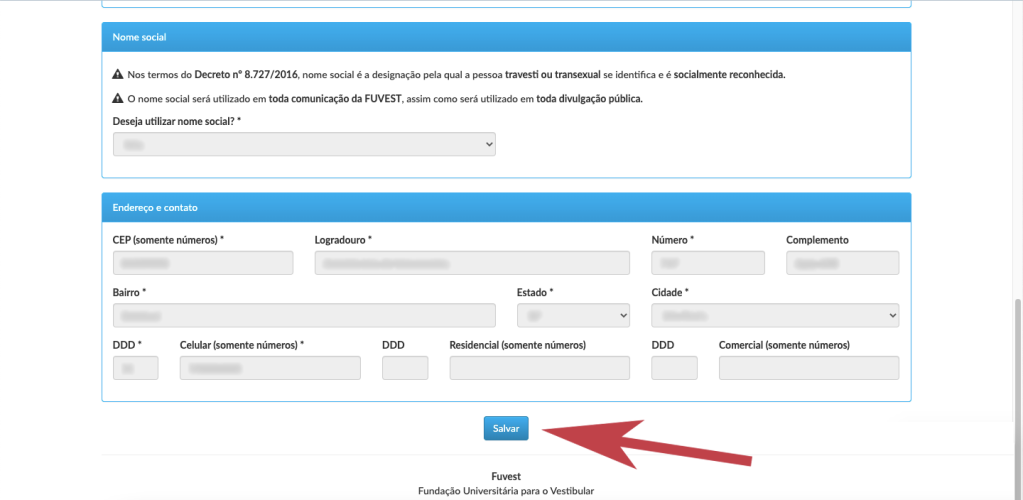Focus the Bairro input field

click(304, 315)
